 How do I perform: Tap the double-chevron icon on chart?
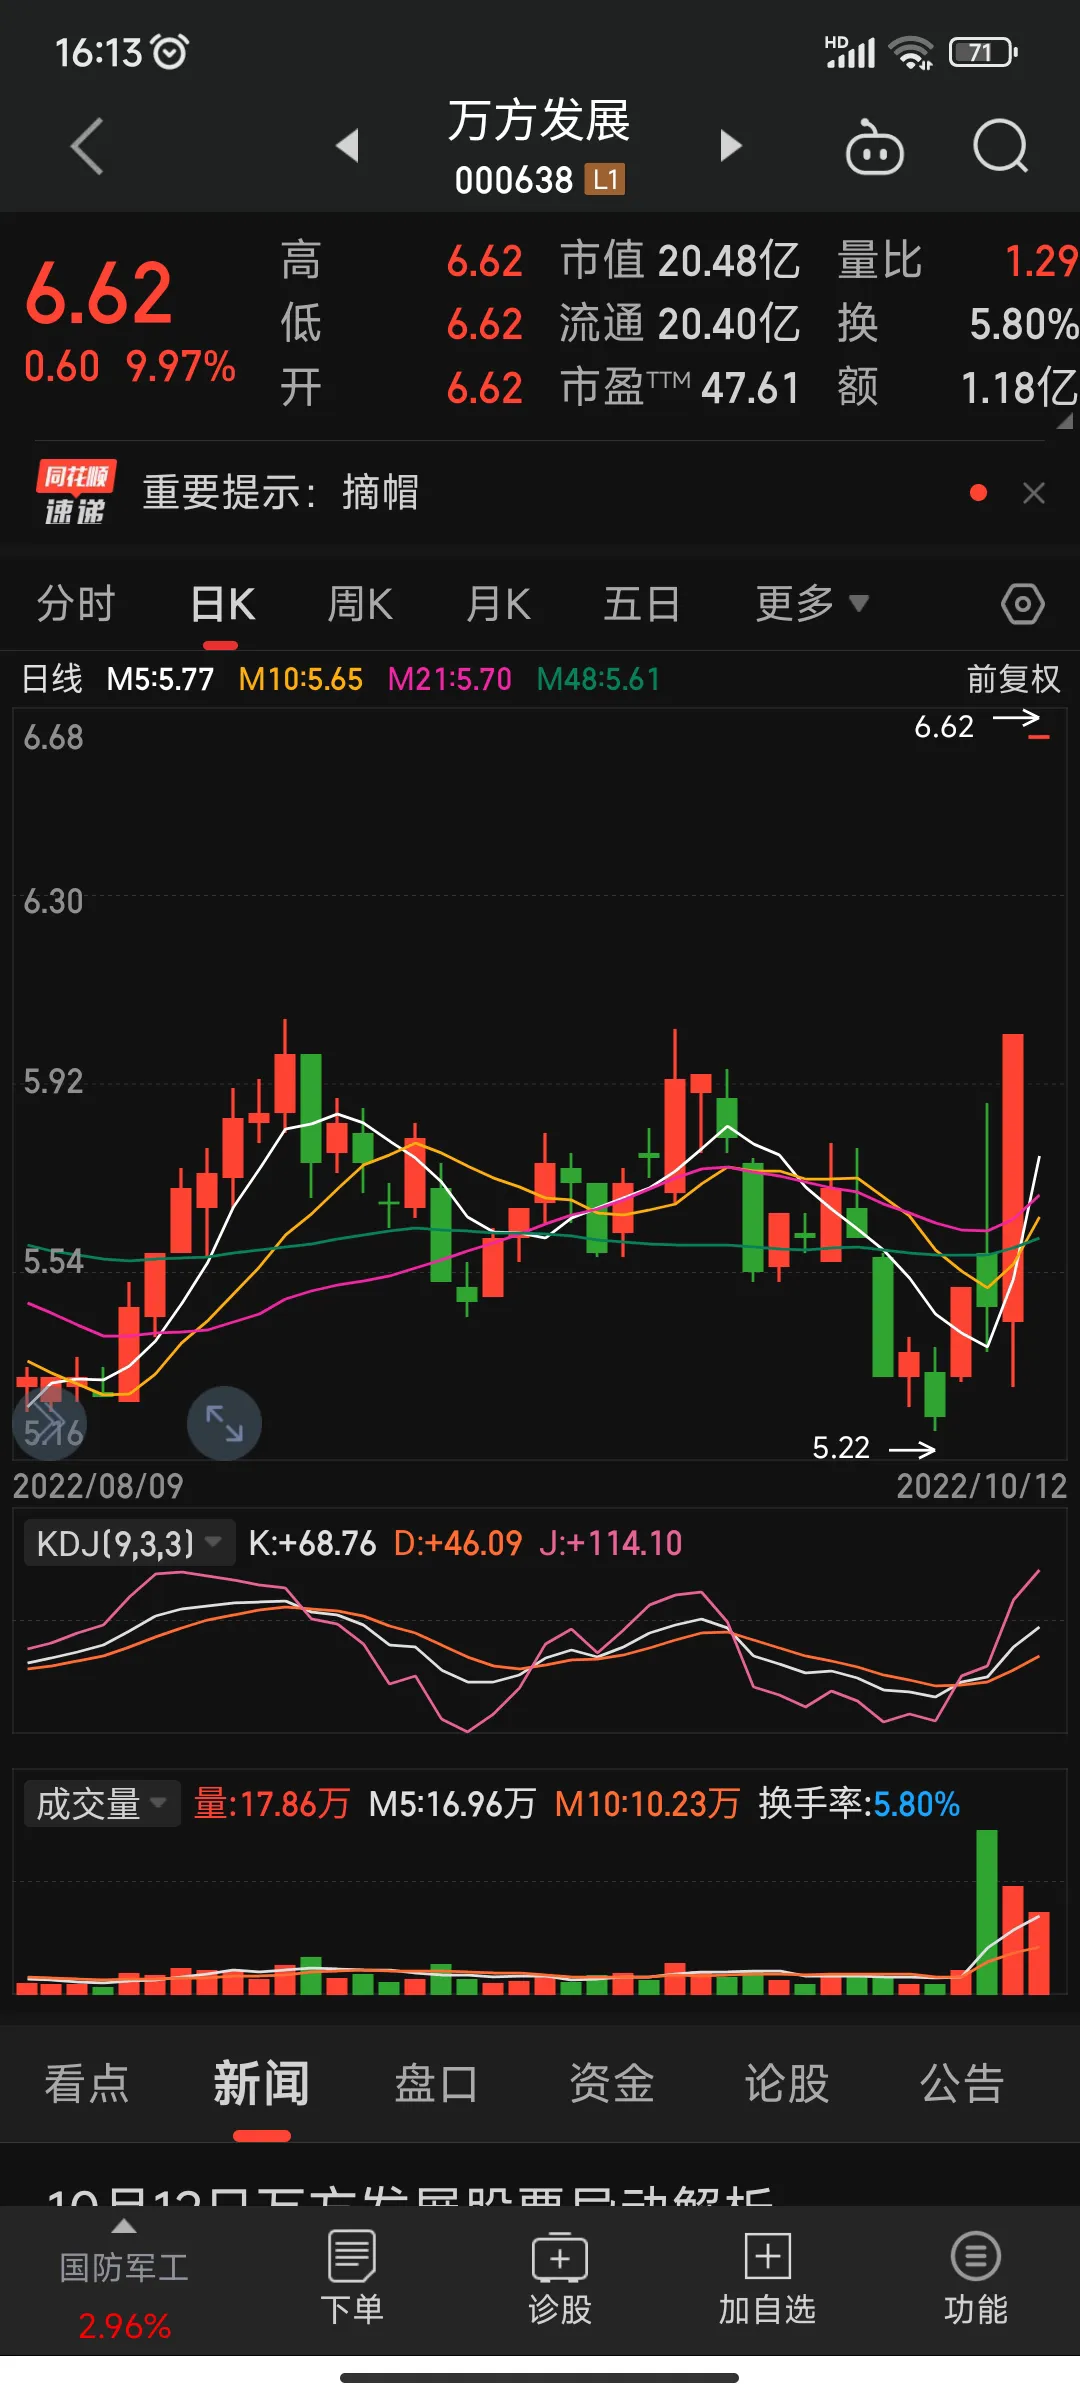pyautogui.click(x=49, y=1423)
